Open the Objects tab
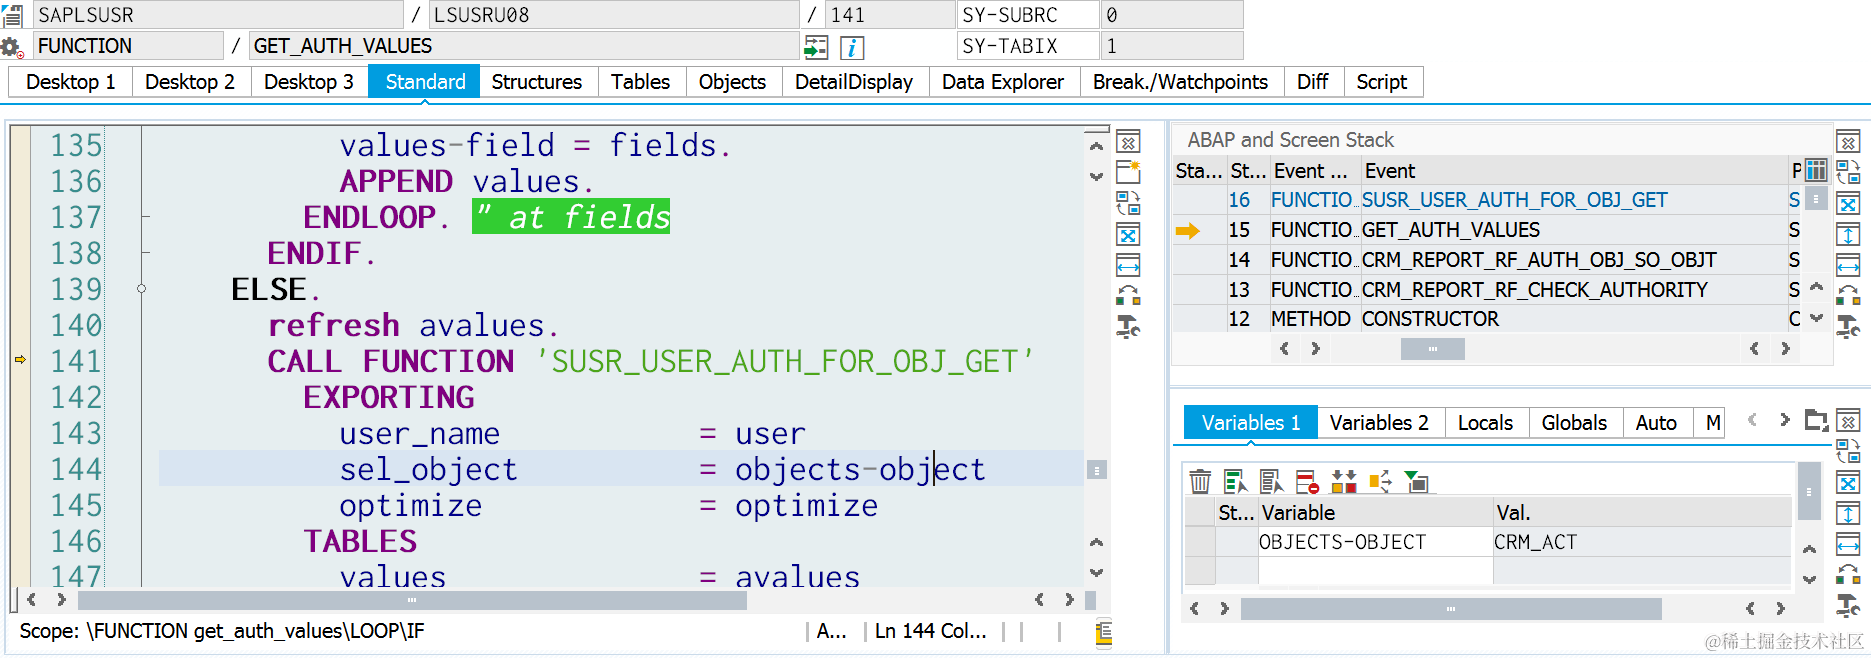The image size is (1871, 658). [732, 82]
